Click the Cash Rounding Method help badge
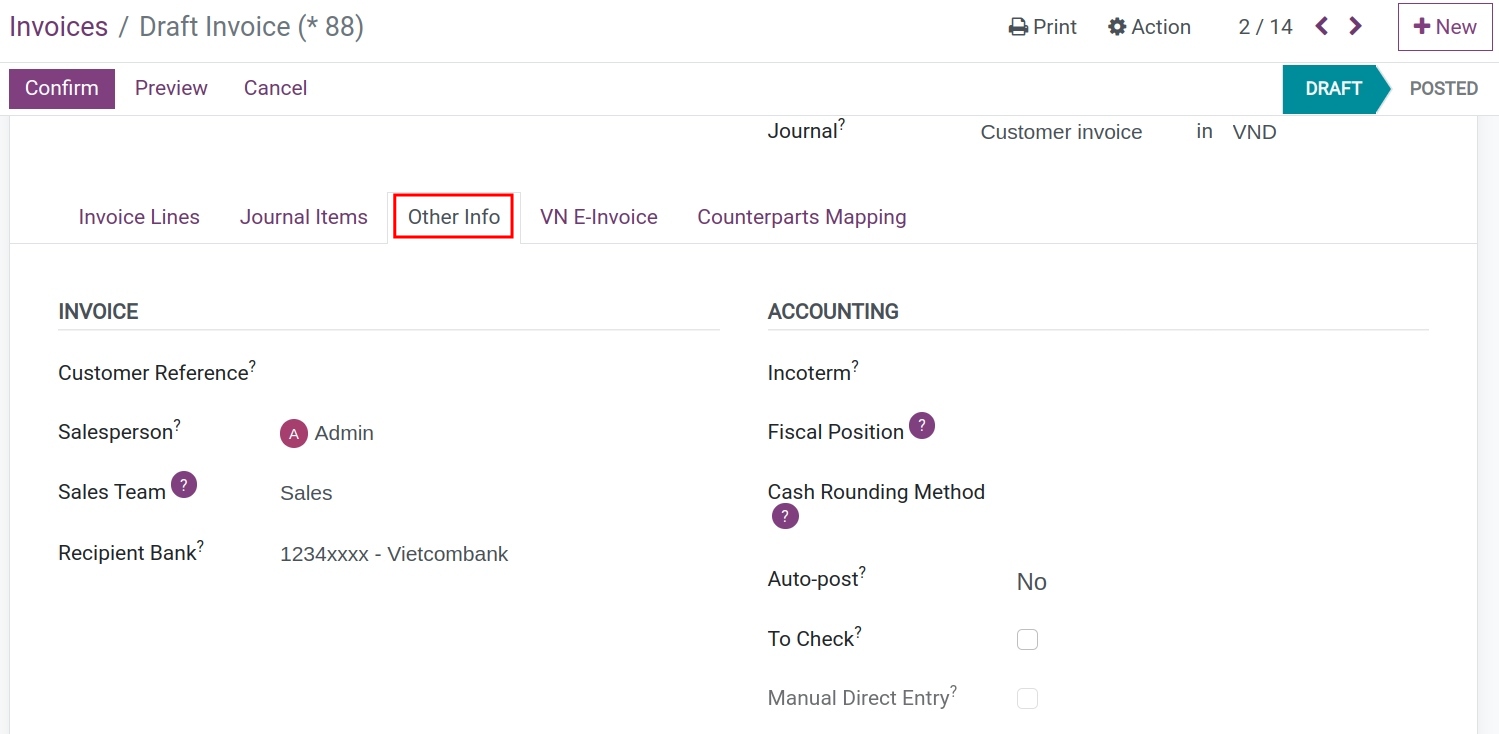The width and height of the screenshot is (1499, 734). (784, 515)
